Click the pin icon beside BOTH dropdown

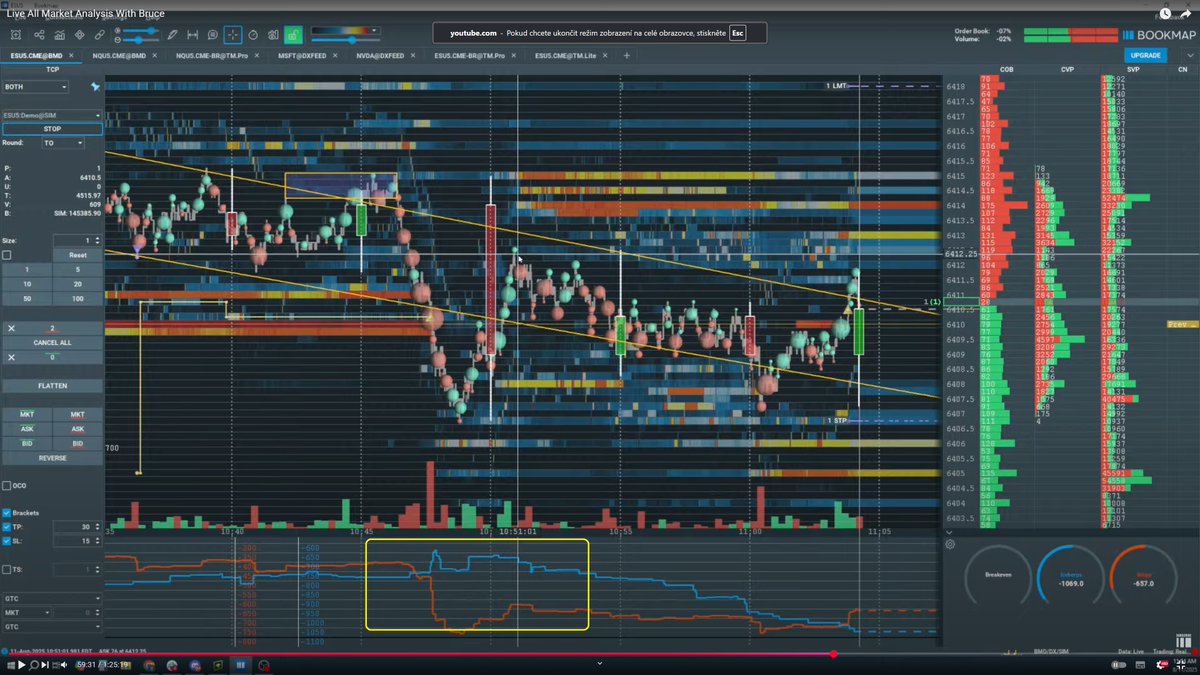pos(96,87)
